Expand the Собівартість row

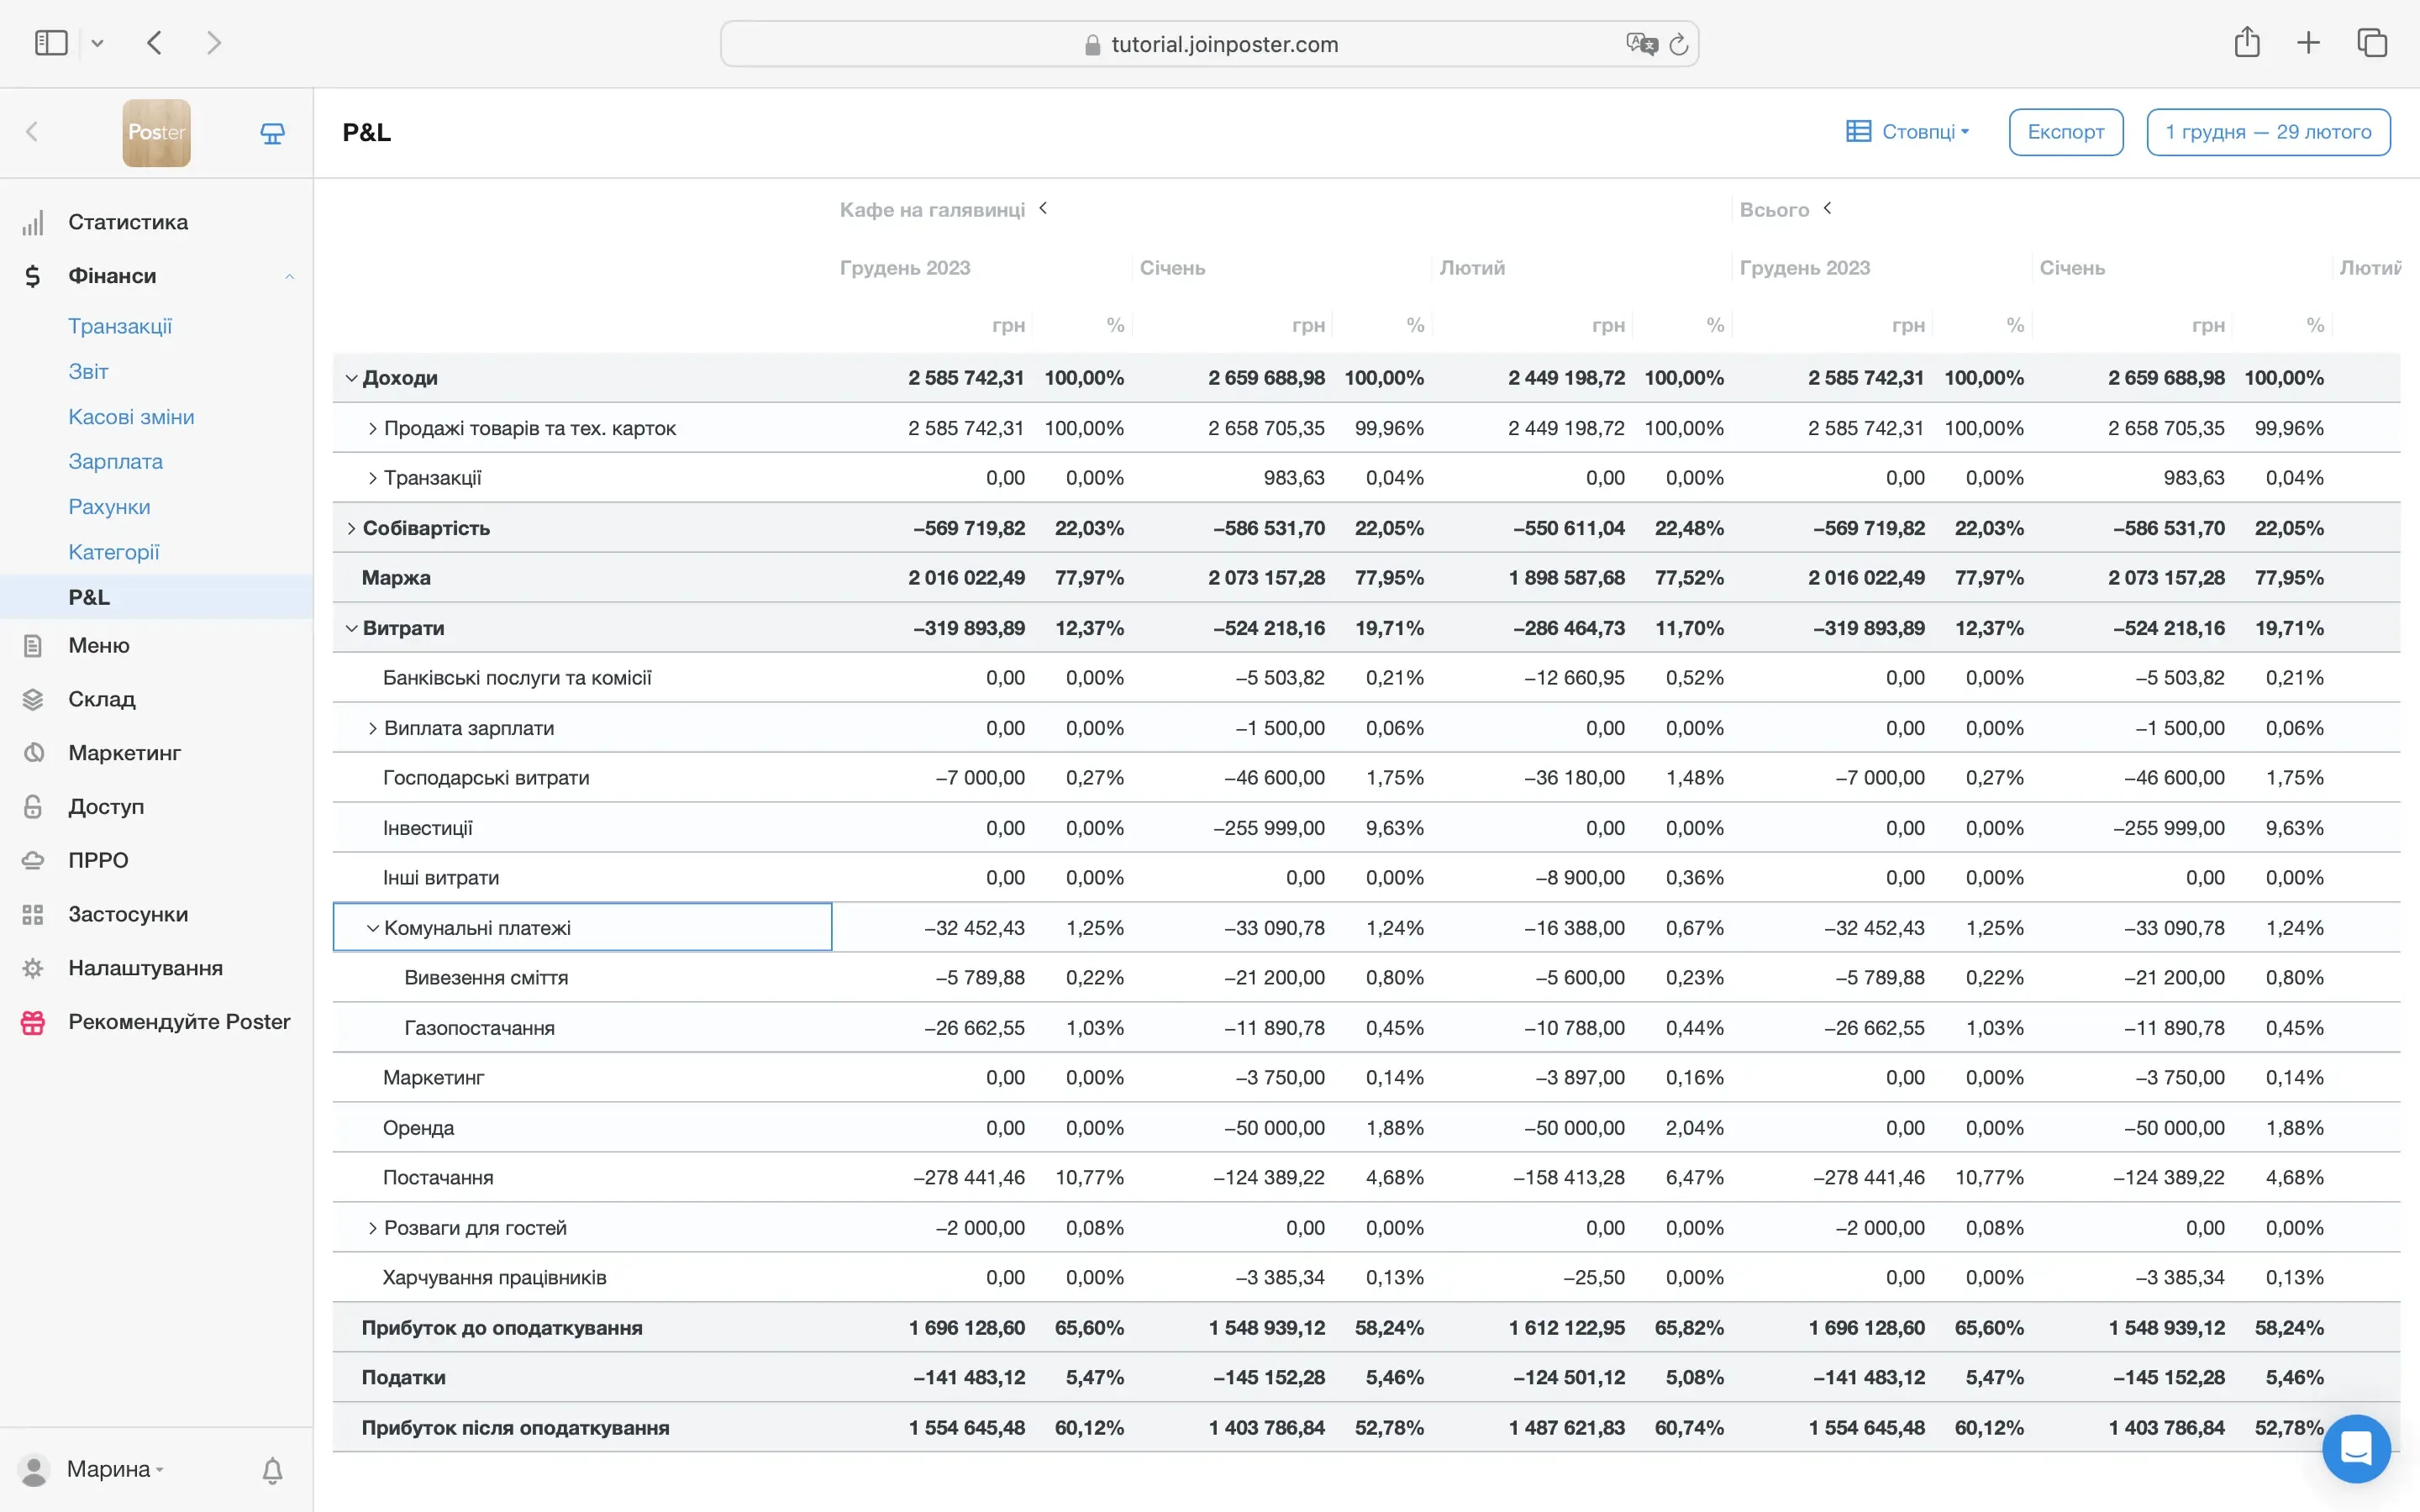[351, 528]
